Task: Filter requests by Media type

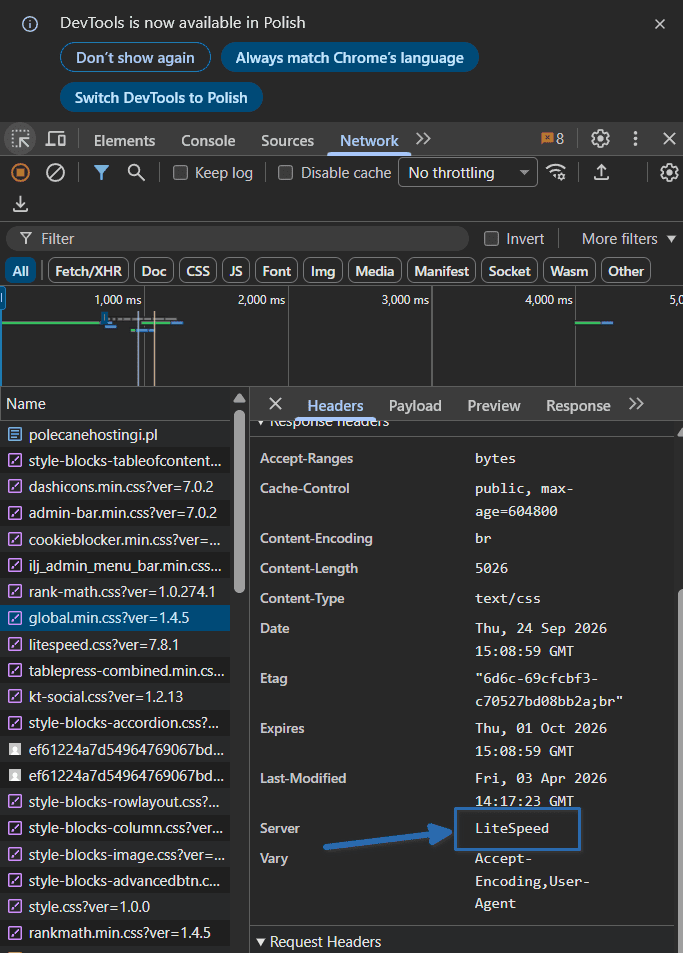Action: click(x=375, y=271)
